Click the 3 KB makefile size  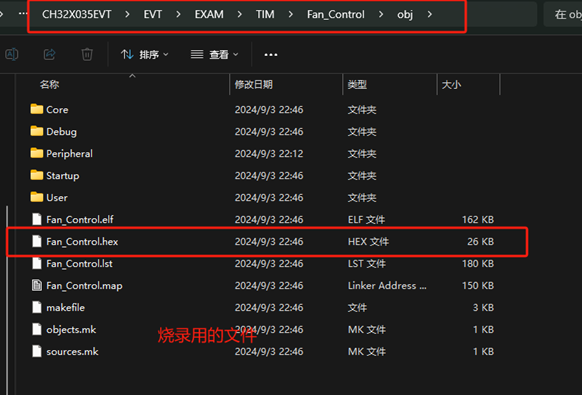483,307
